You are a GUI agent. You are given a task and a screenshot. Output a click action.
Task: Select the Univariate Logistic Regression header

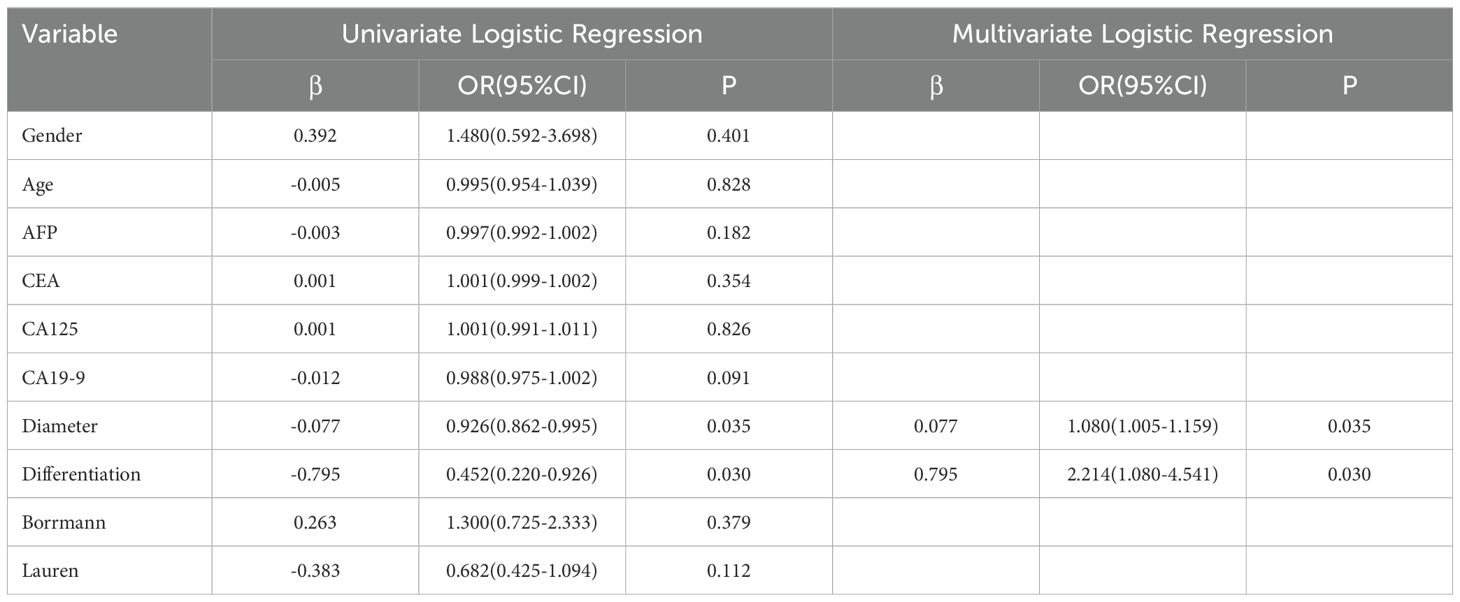point(522,34)
